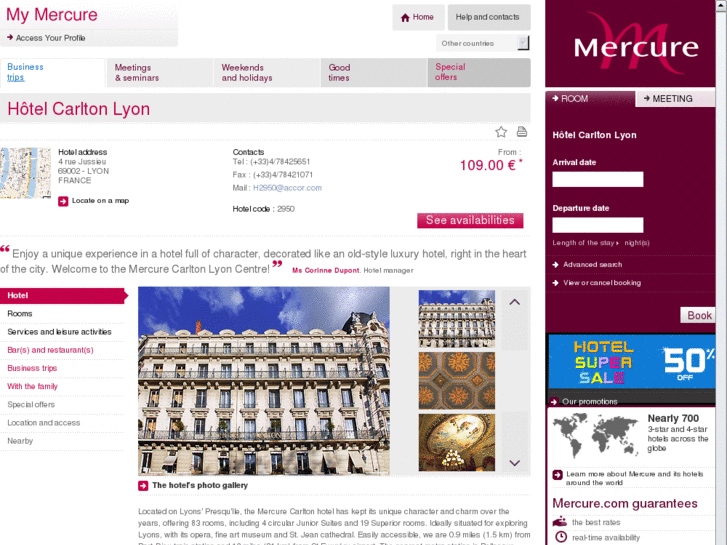Click the Locate on a map arrow icon

point(63,201)
